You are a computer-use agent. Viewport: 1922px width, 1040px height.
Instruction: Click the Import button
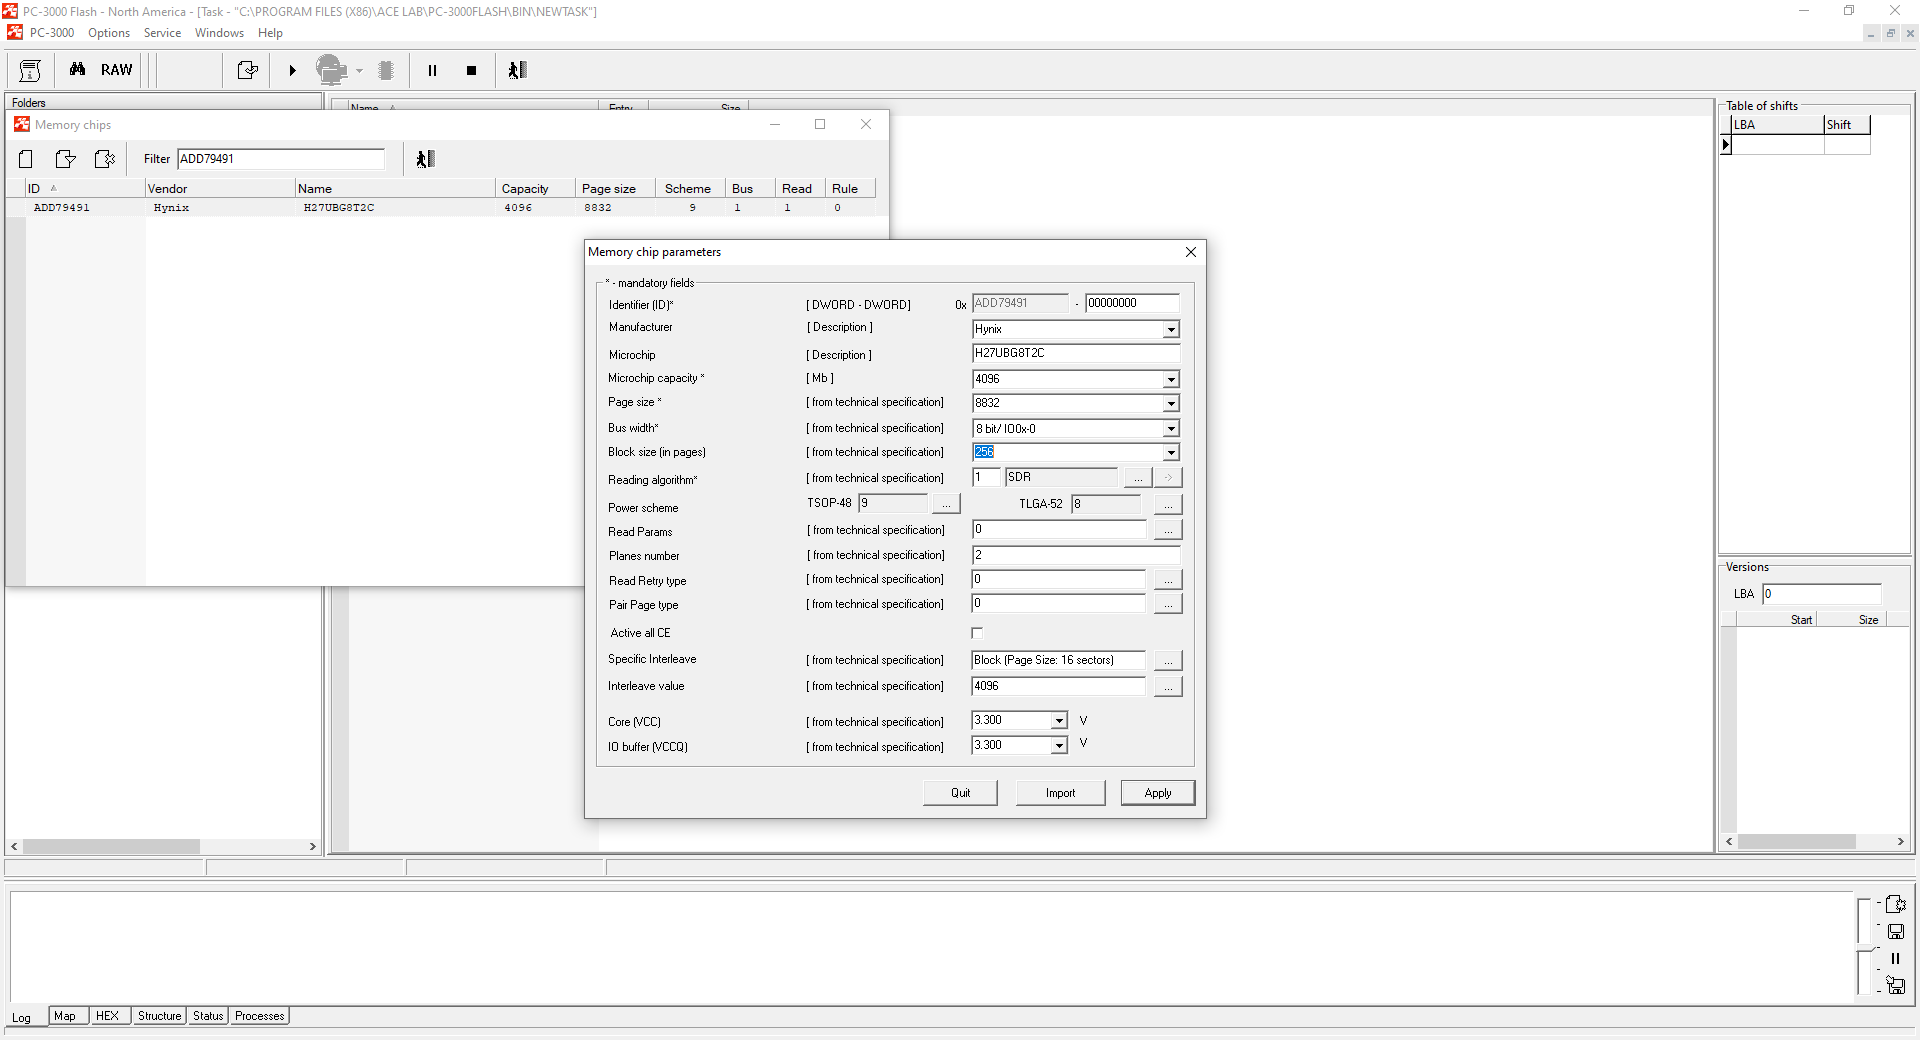tap(1060, 793)
